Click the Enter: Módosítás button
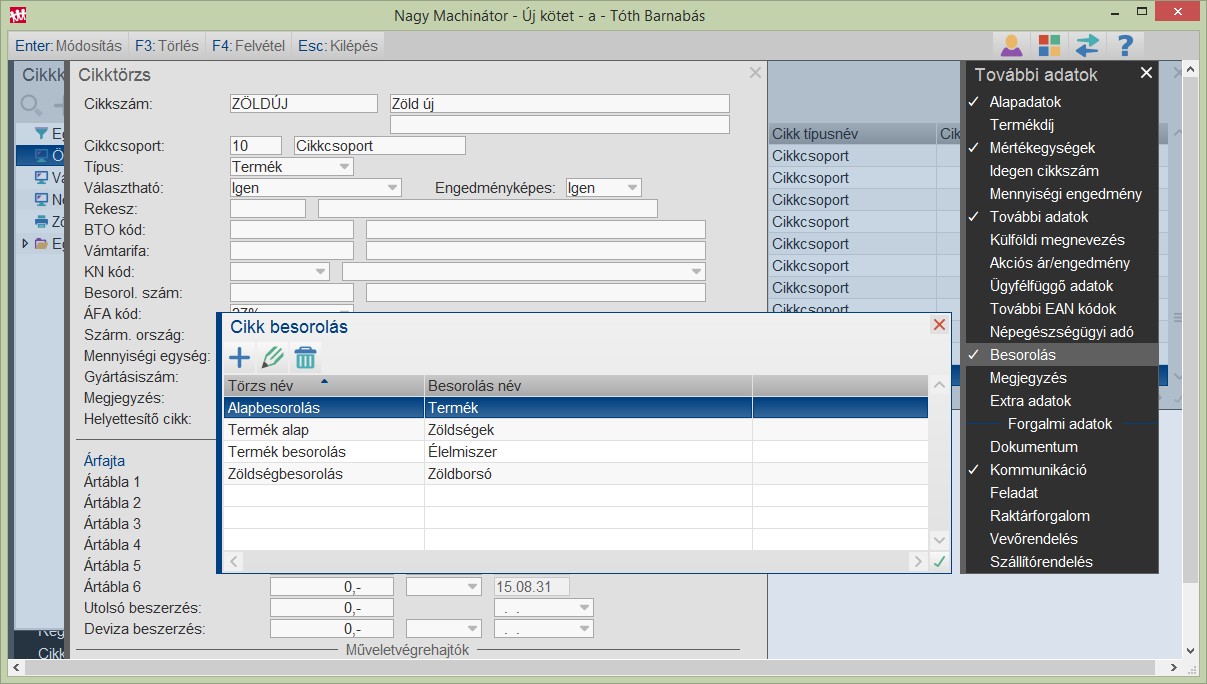 69,46
